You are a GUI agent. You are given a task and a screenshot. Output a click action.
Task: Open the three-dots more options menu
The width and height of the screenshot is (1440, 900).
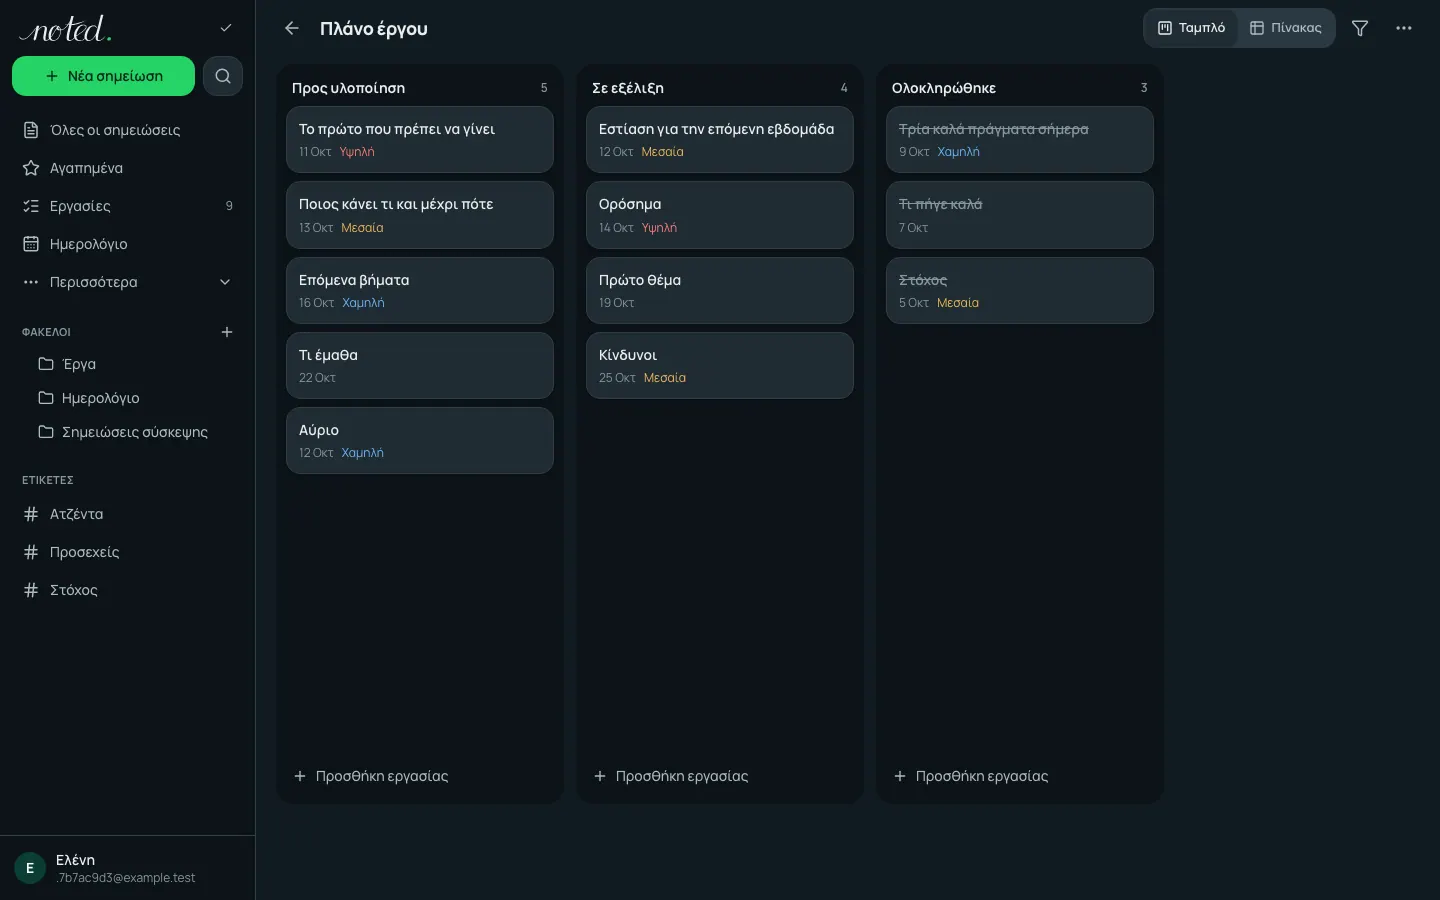(1404, 28)
